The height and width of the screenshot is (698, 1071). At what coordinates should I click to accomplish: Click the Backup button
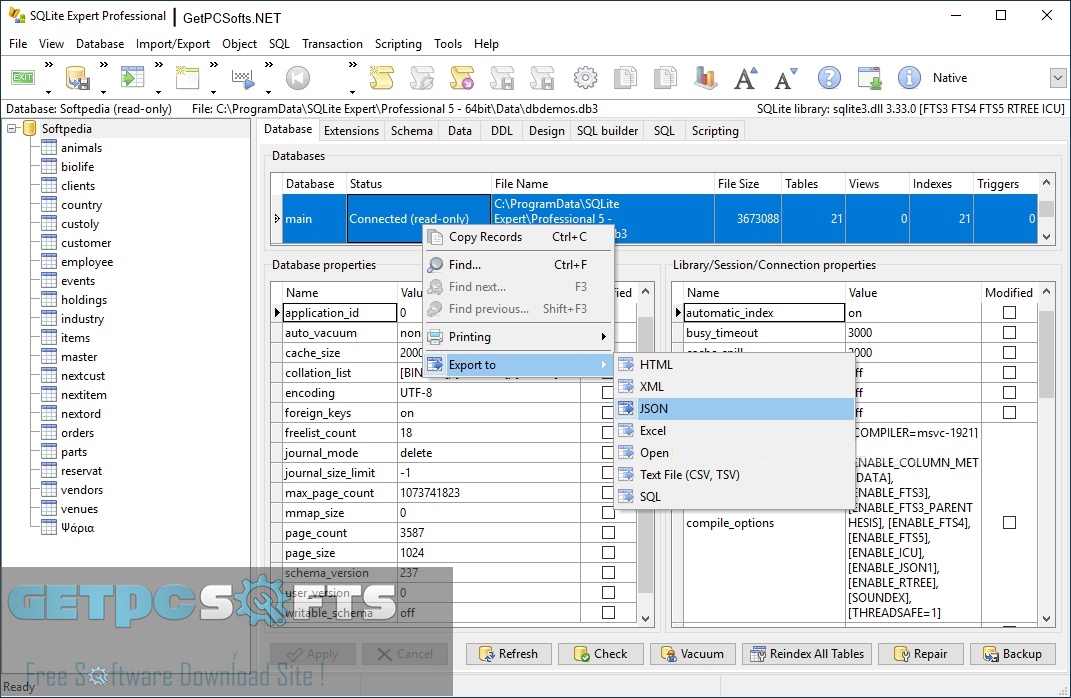tap(1012, 654)
